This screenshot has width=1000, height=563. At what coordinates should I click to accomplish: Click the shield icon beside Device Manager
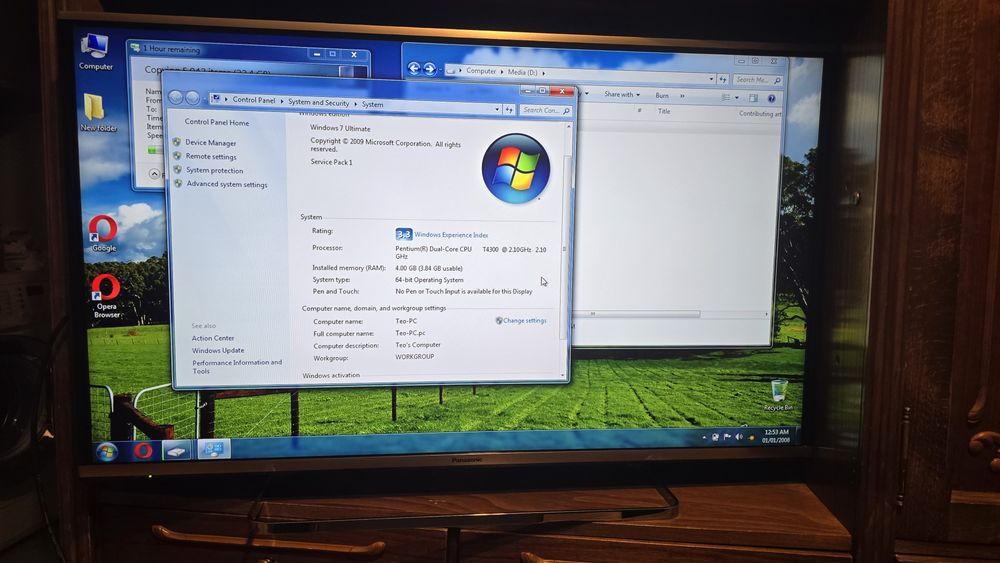tap(177, 142)
